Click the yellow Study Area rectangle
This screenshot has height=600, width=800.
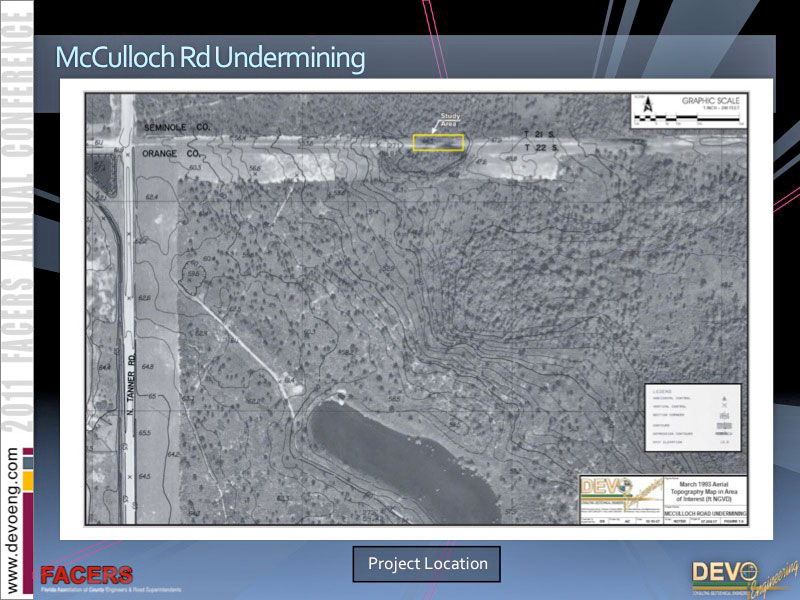(x=438, y=143)
